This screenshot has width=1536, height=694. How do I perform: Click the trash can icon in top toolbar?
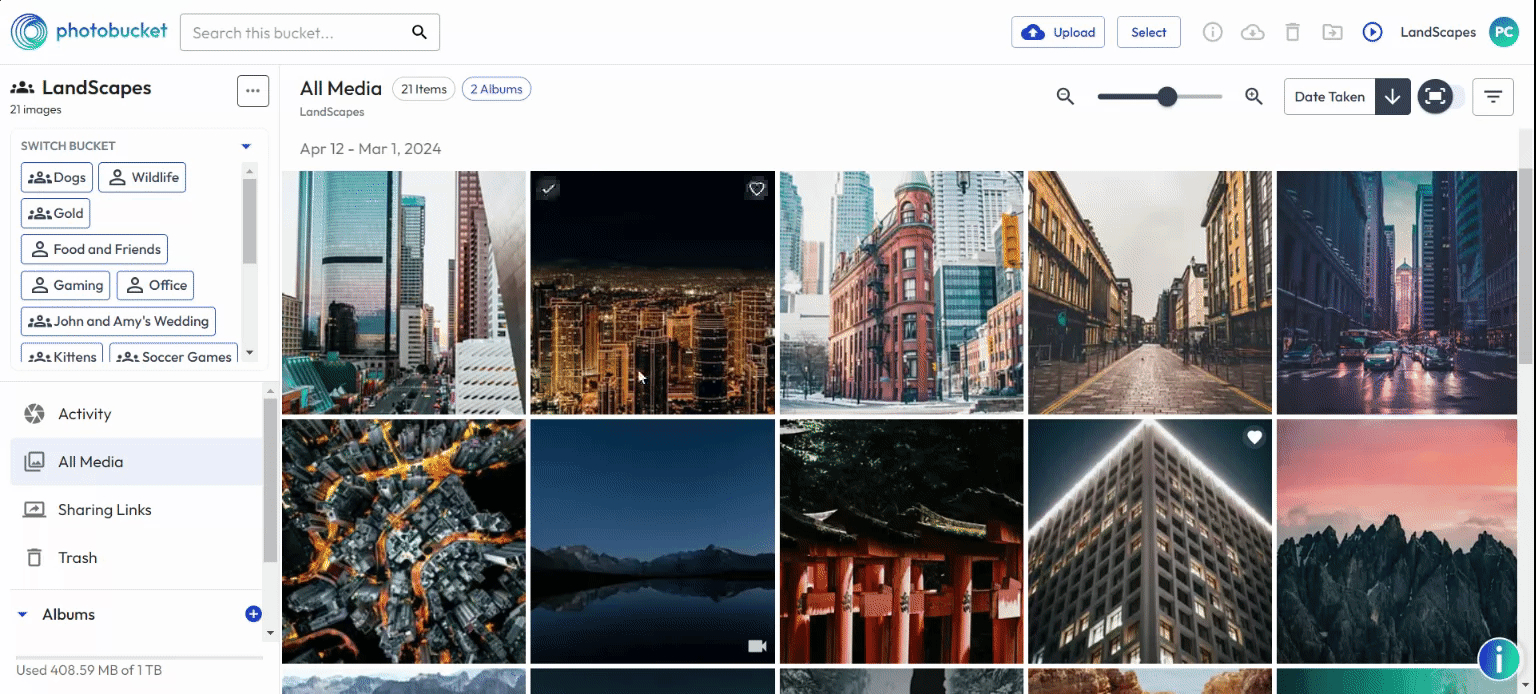pos(1292,32)
